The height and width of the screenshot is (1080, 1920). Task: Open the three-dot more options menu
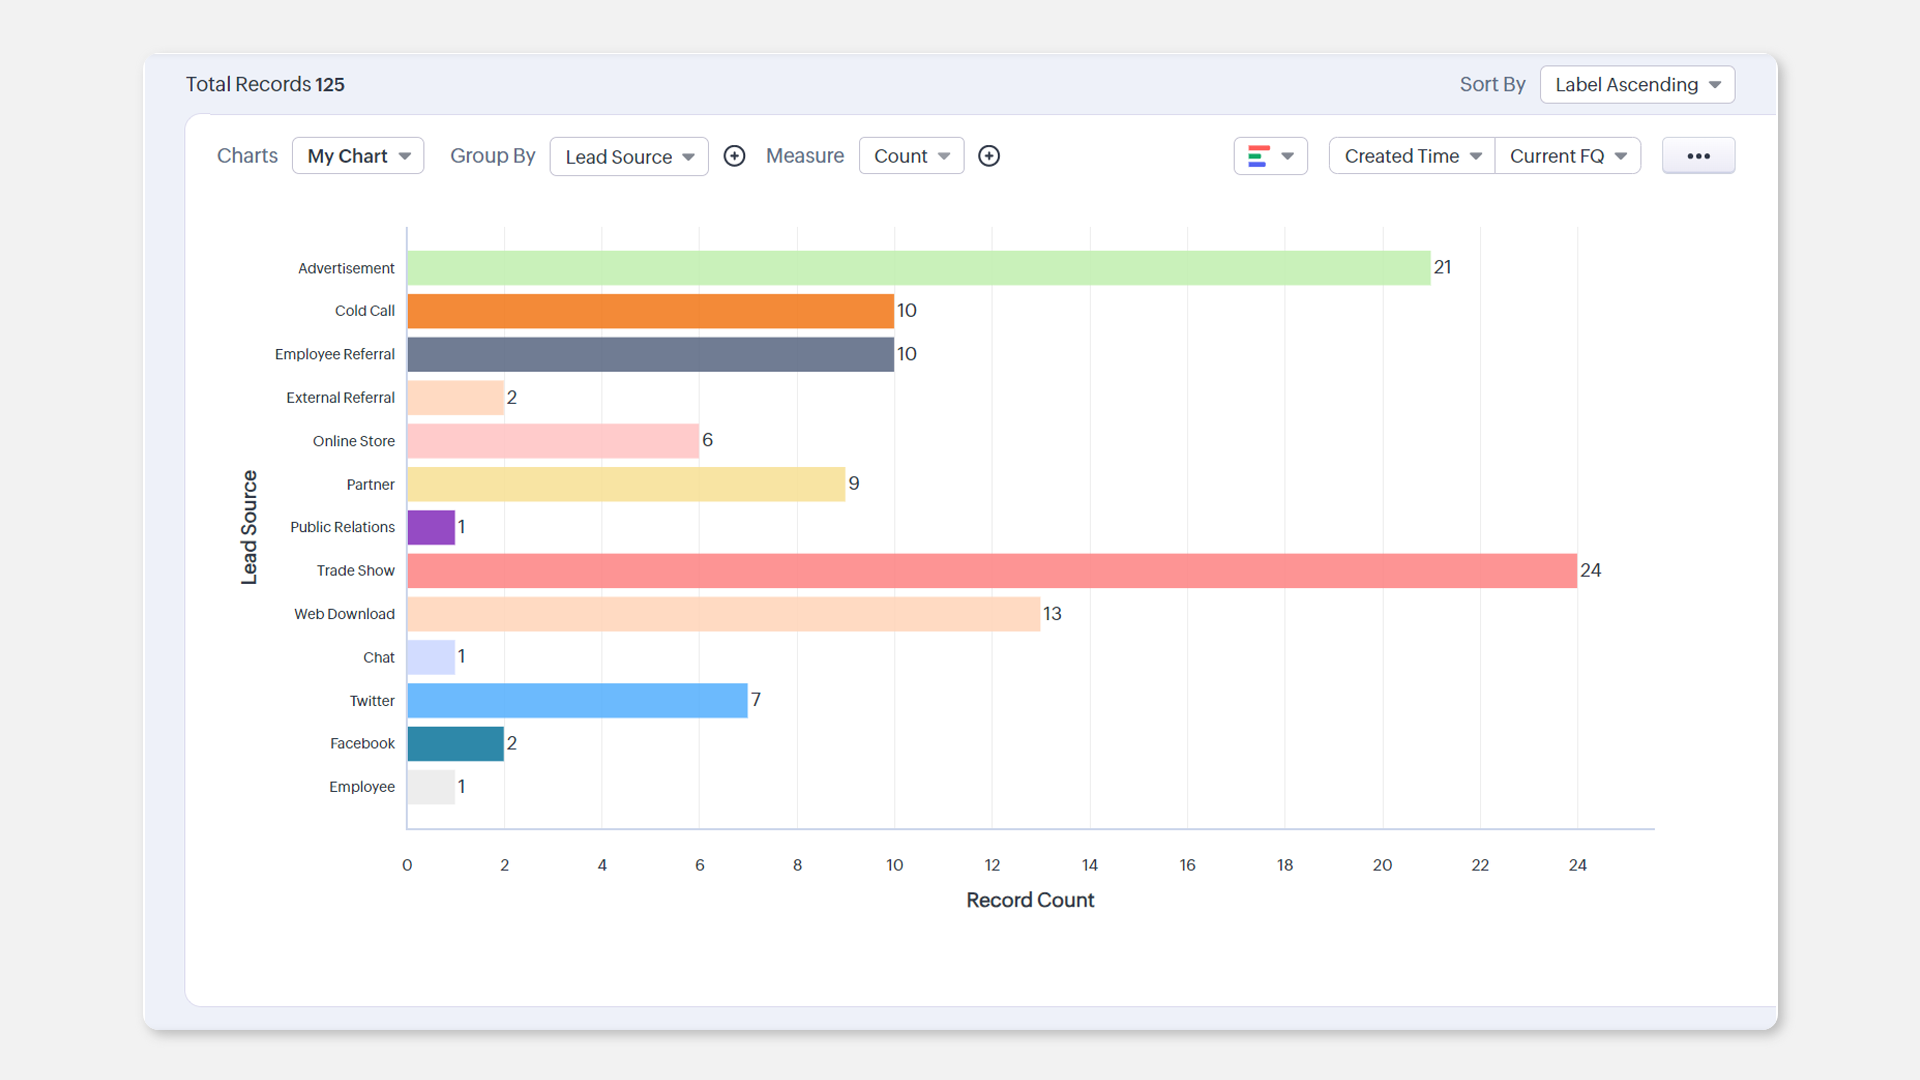(1698, 156)
